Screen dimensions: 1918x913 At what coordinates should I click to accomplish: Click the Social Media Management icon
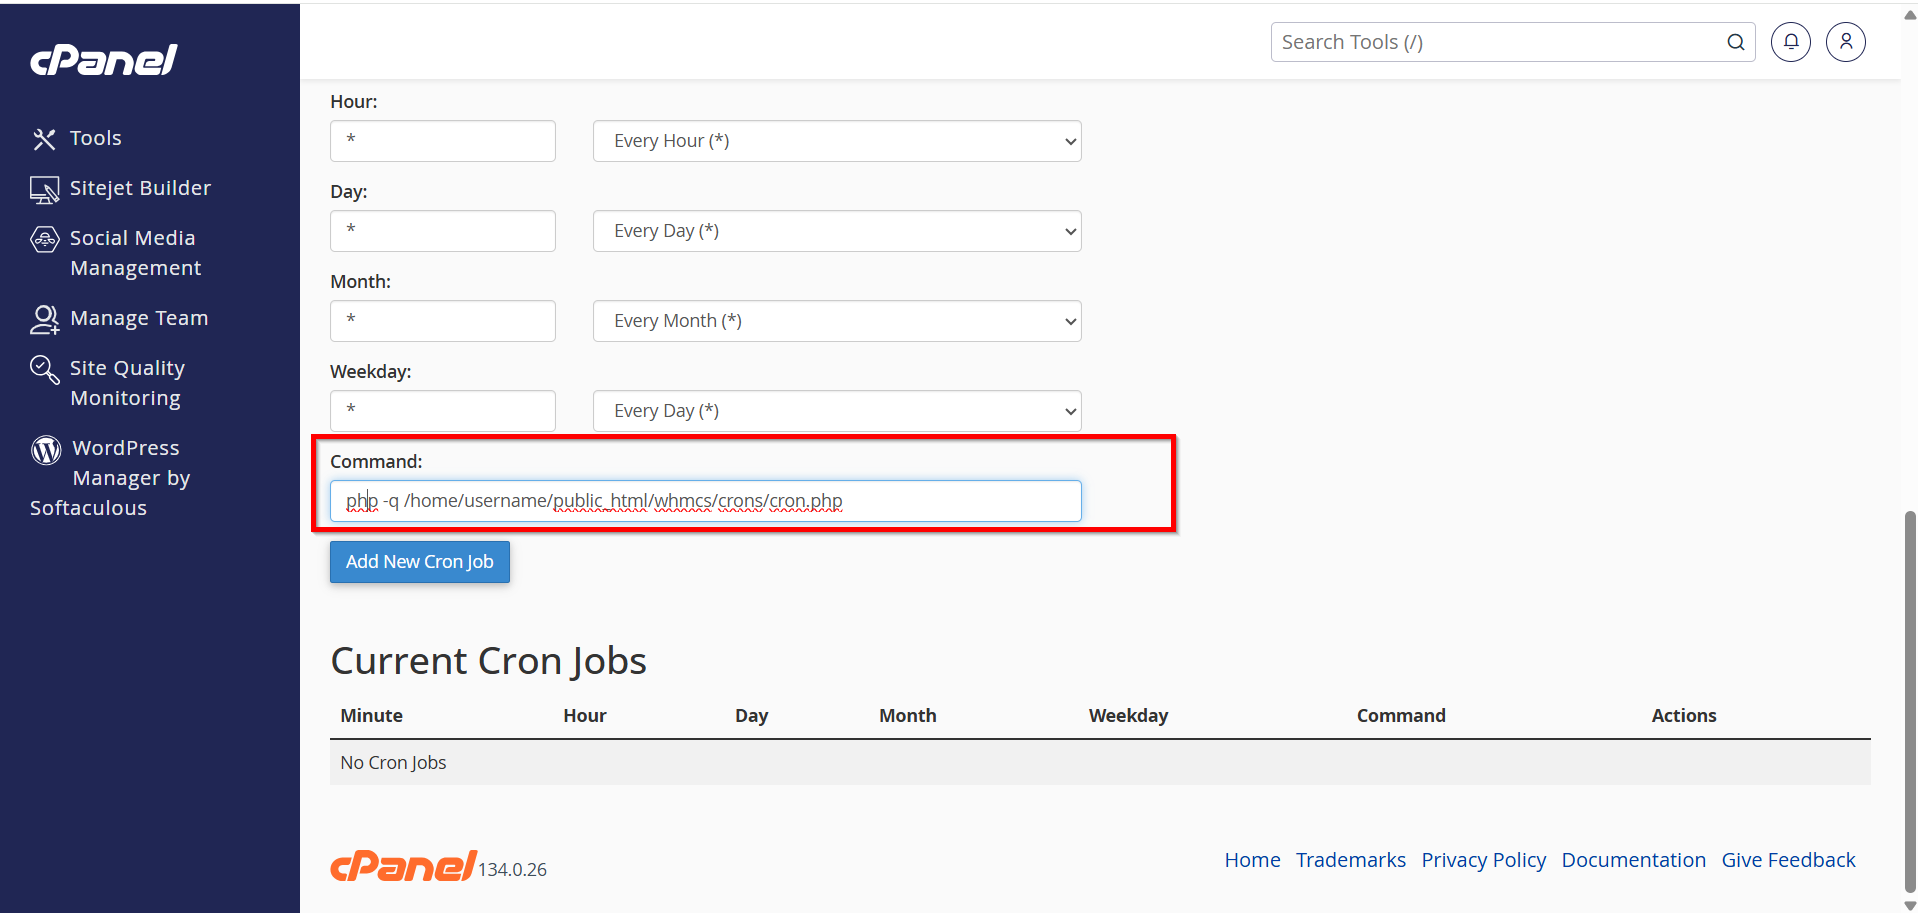pos(45,239)
